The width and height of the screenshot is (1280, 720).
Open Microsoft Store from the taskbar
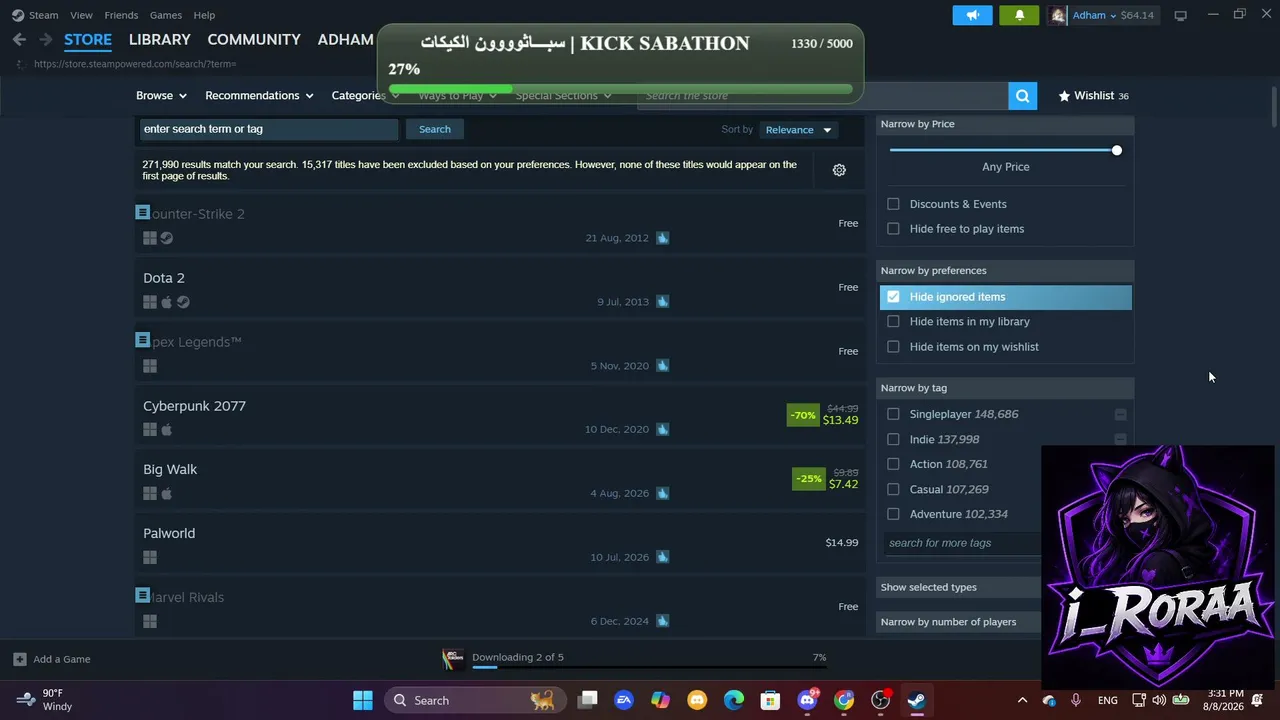[x=770, y=700]
